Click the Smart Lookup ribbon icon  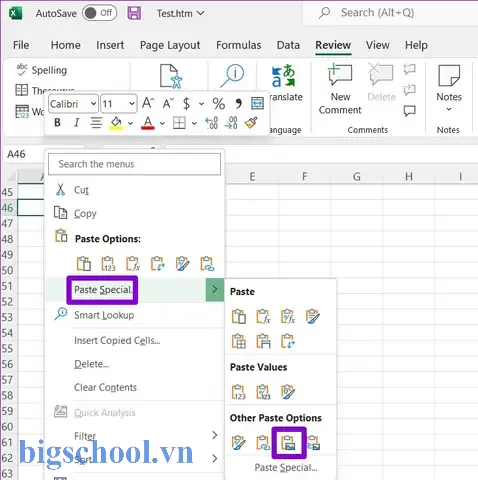coord(232,76)
